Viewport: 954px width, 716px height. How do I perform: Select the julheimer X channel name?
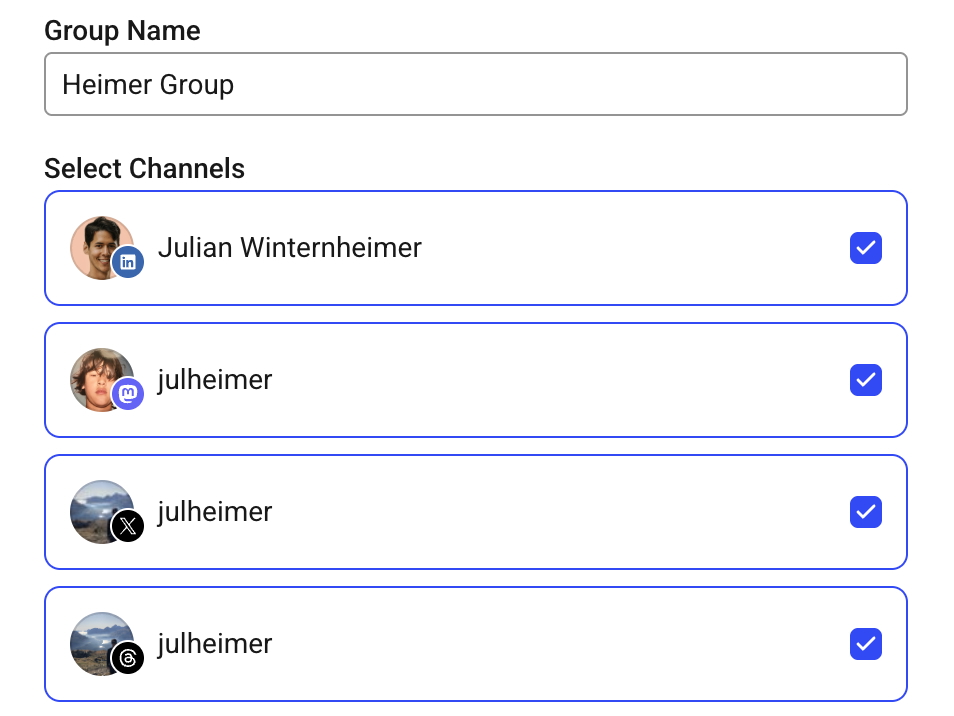click(215, 512)
